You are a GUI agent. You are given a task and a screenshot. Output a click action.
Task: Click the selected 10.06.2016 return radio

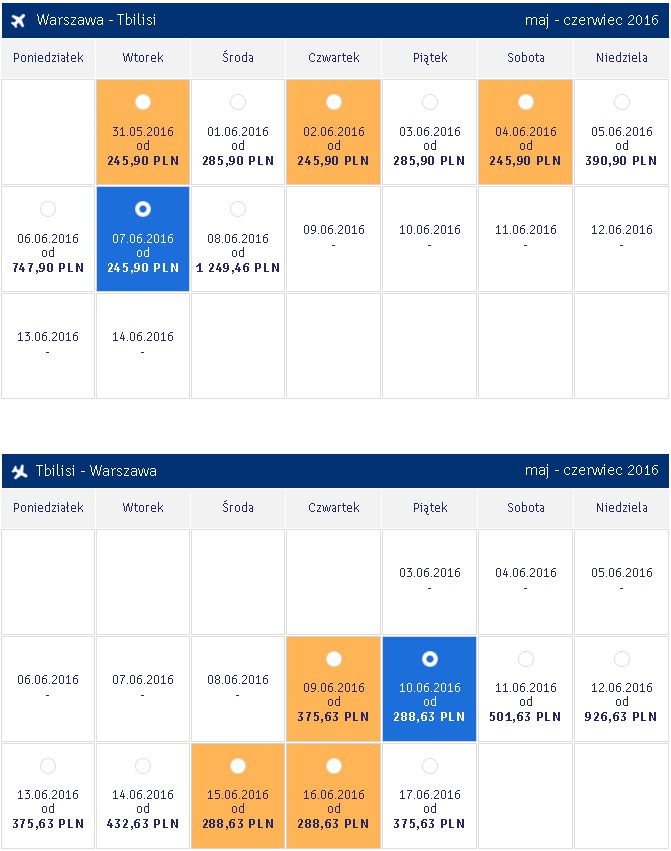click(x=429, y=659)
